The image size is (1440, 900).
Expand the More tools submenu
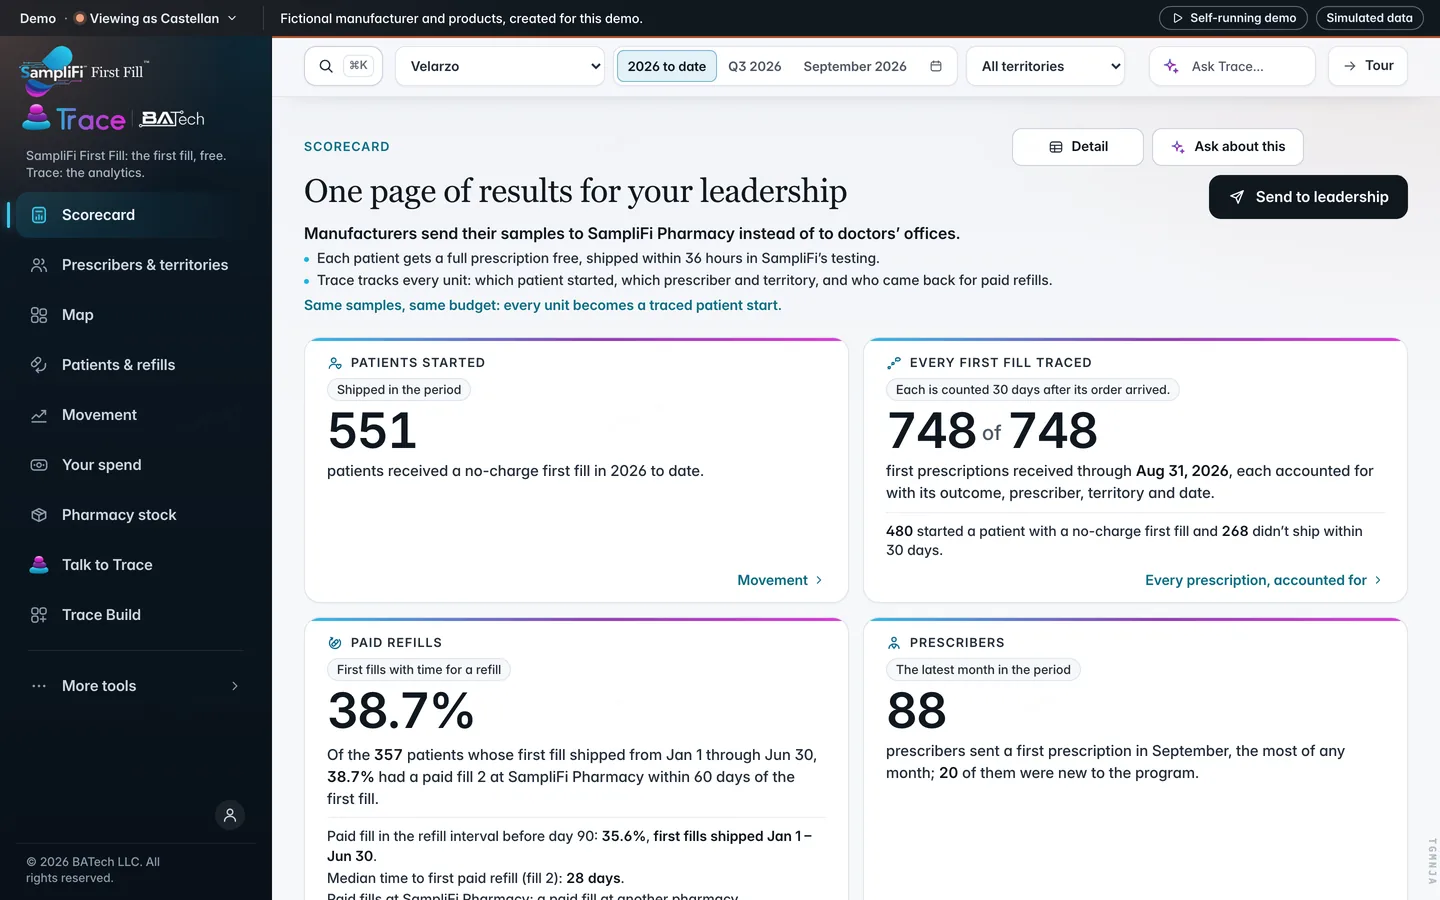pos(136,686)
